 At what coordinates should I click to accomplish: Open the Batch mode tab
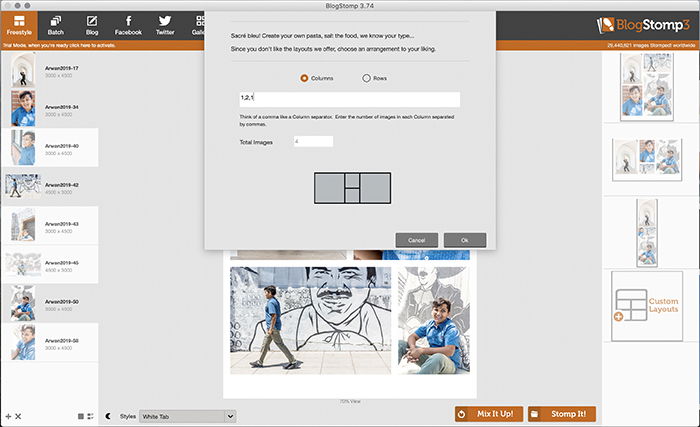56,25
